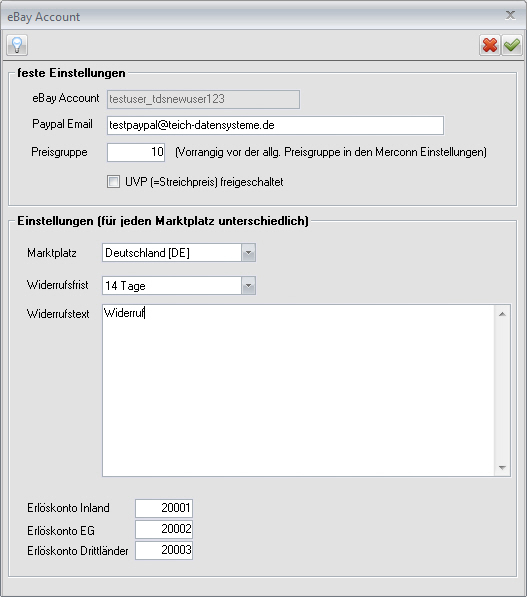Image resolution: width=527 pixels, height=597 pixels.
Task: Select the Preisgruppe value field
Action: click(x=136, y=152)
